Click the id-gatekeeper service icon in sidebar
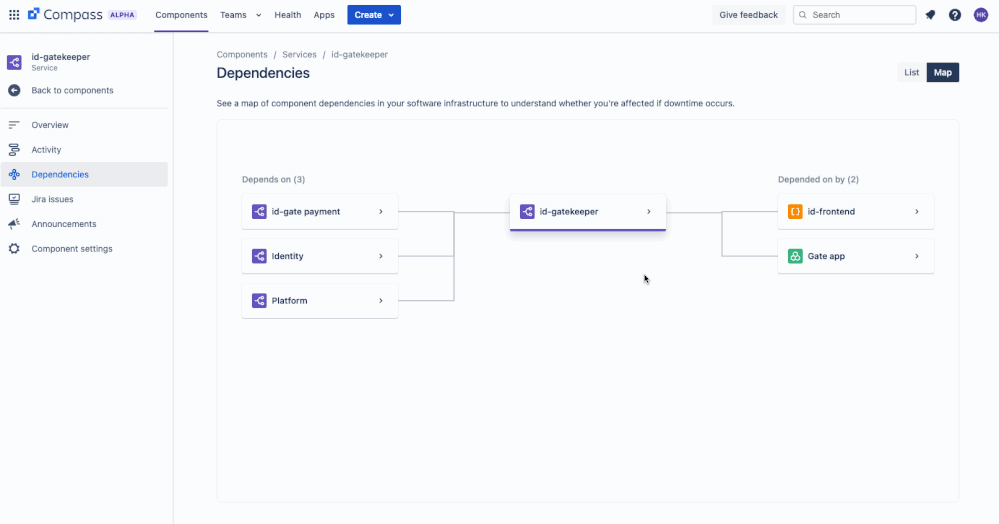 pos(14,62)
